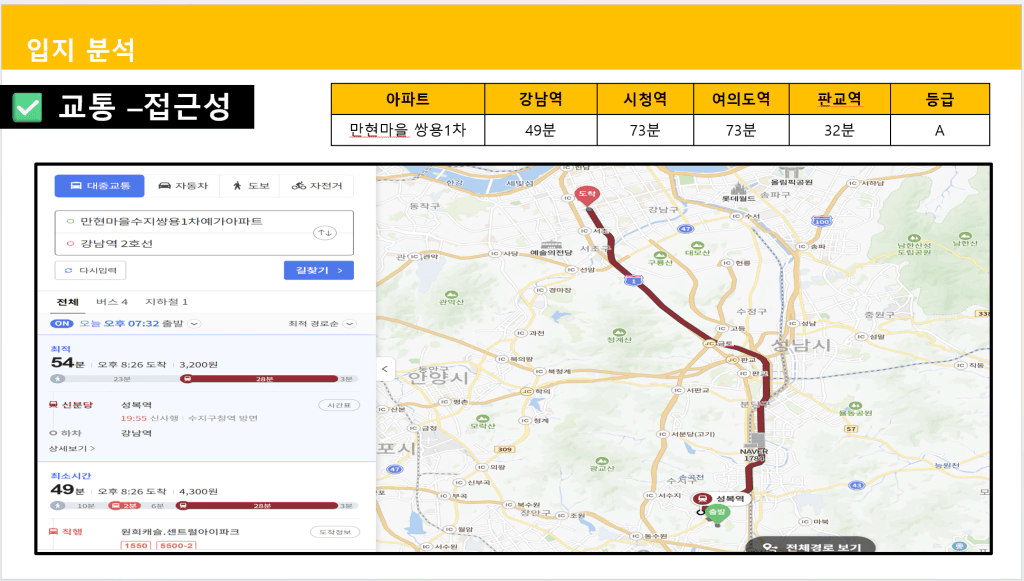1024x581 pixels.
Task: Click the 청계산 mountain icon on map
Action: 619,332
